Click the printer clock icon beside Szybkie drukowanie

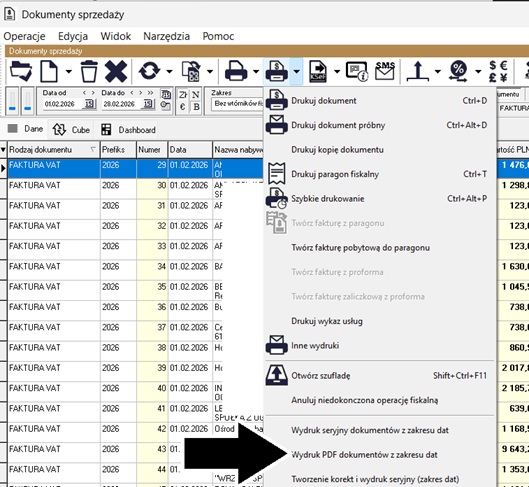[x=277, y=198]
